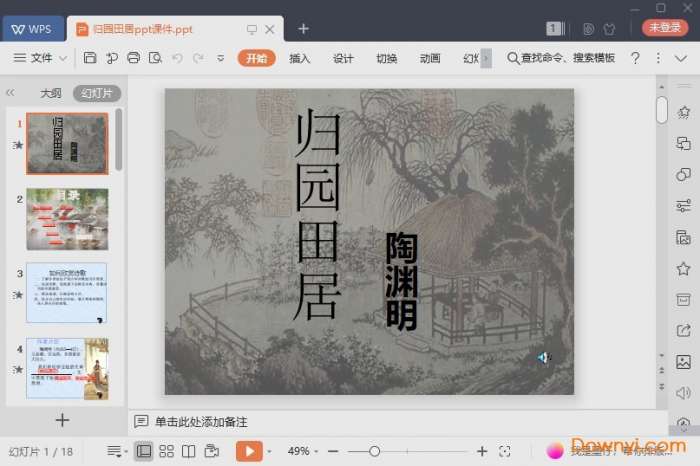Open the share export icon in right sidebar
This screenshot has height=466, width=700.
click(683, 331)
